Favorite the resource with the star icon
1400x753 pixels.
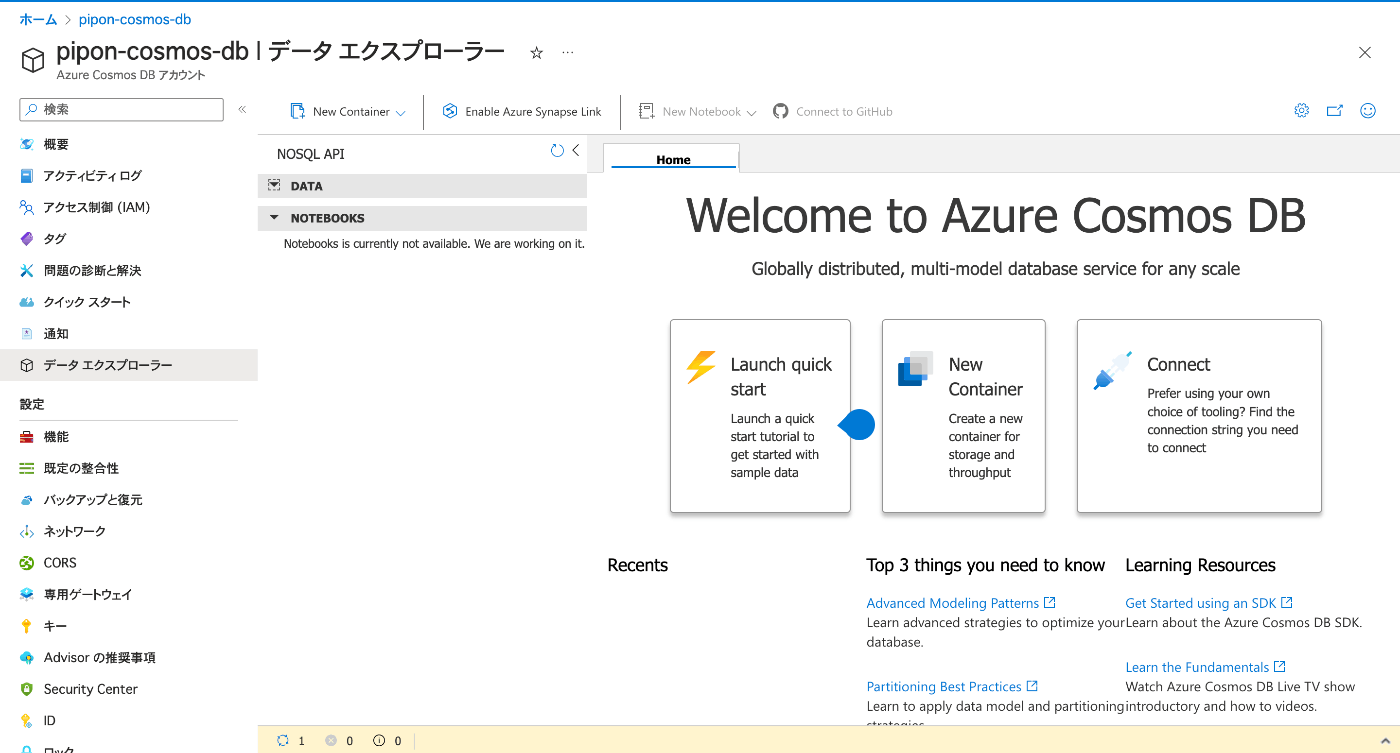tap(536, 53)
